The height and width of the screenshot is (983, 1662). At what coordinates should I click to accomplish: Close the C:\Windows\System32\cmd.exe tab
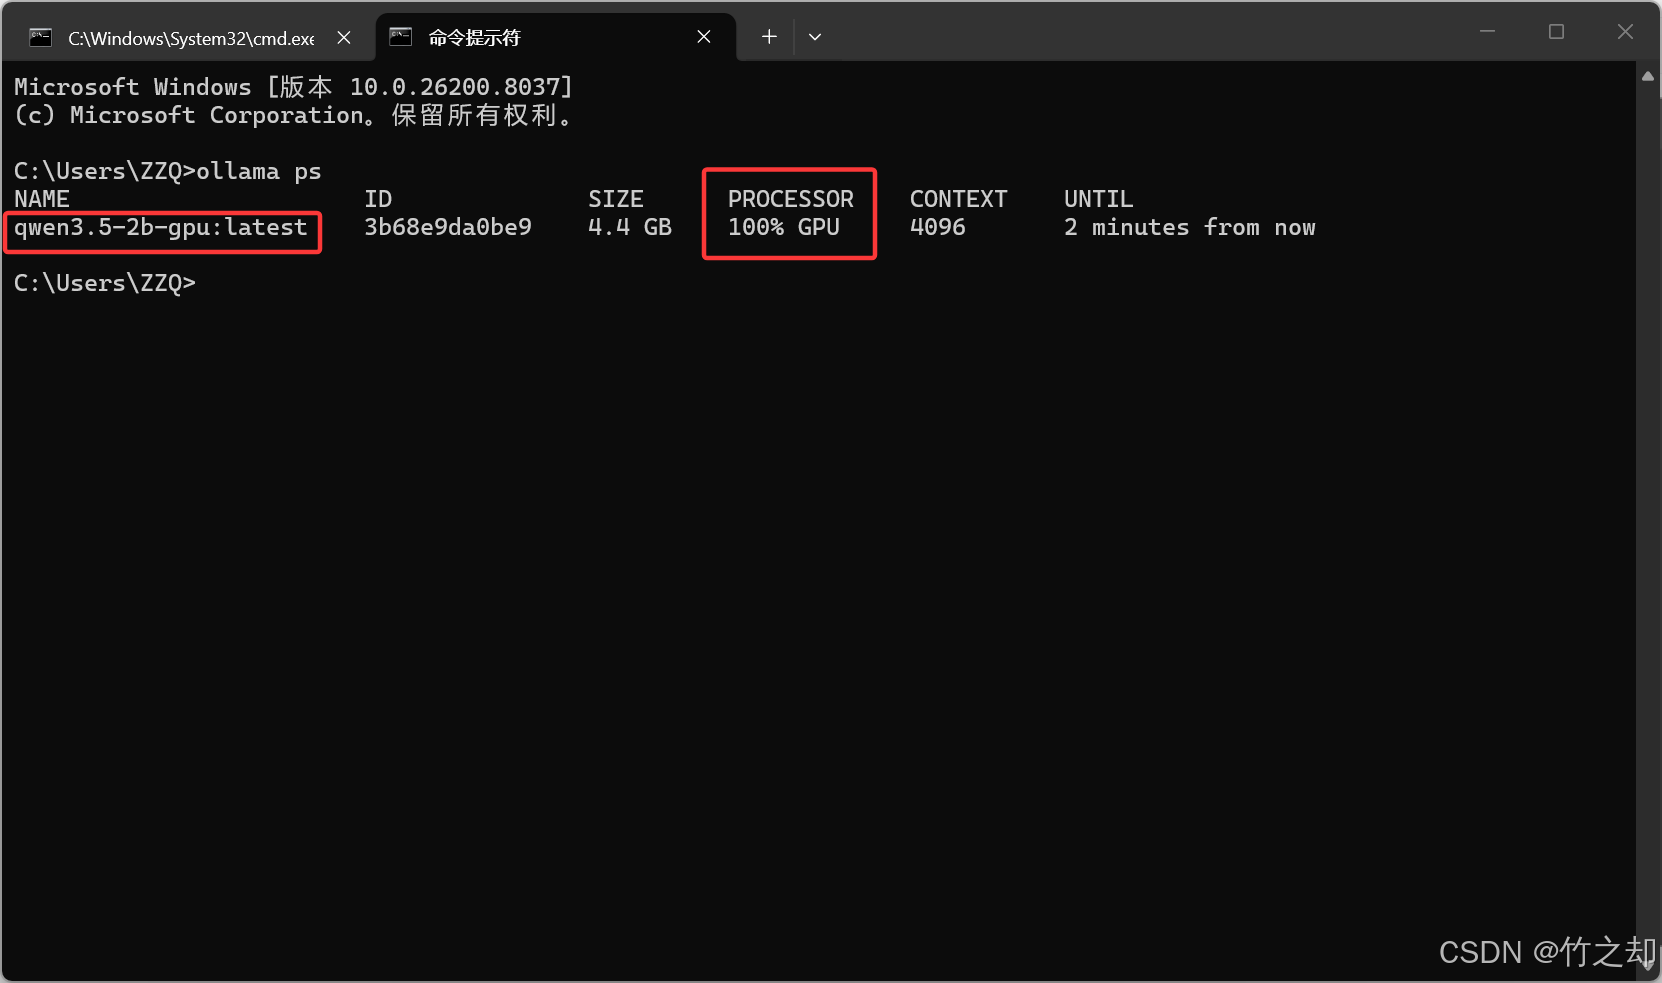(x=344, y=38)
